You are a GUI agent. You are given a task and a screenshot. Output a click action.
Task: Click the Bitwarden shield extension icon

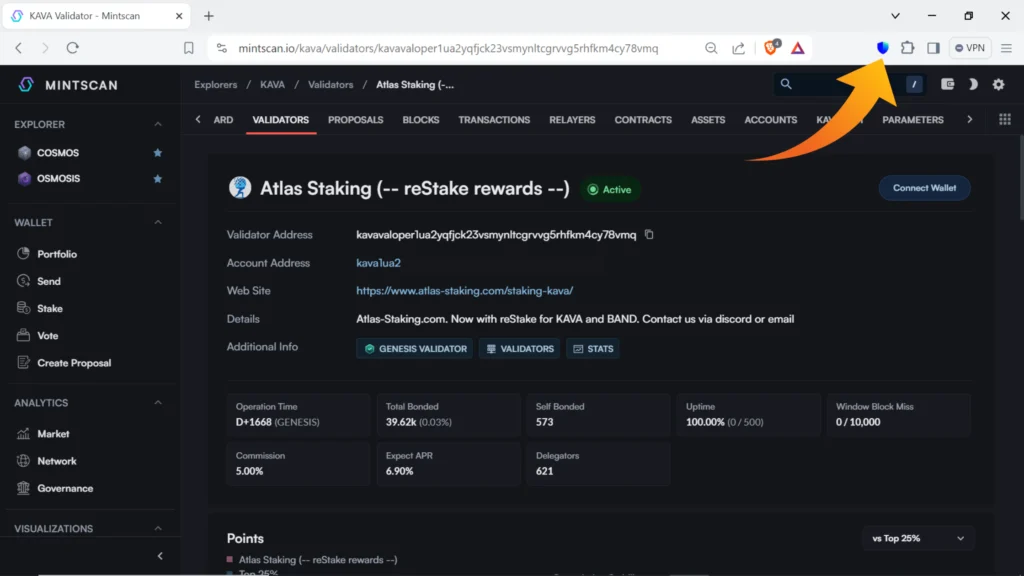coord(882,48)
